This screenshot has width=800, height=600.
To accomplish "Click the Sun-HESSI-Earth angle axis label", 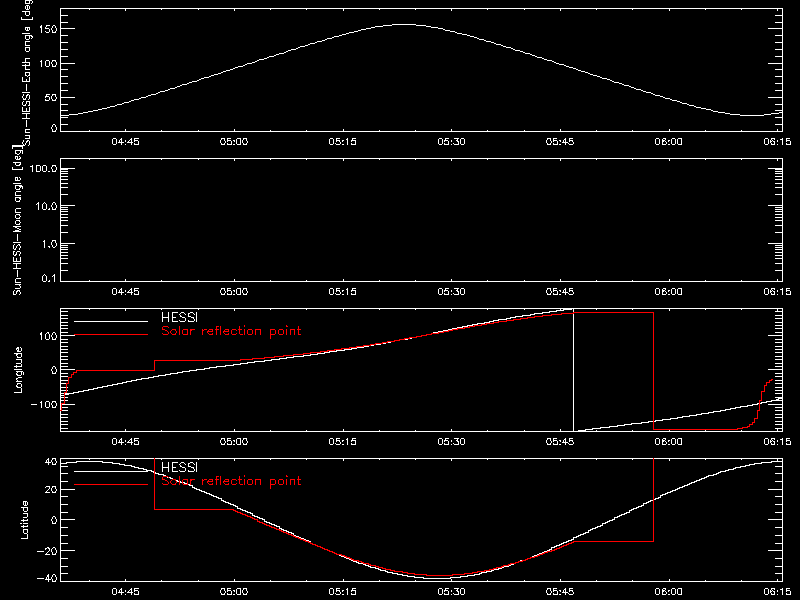I will pyautogui.click(x=27, y=71).
